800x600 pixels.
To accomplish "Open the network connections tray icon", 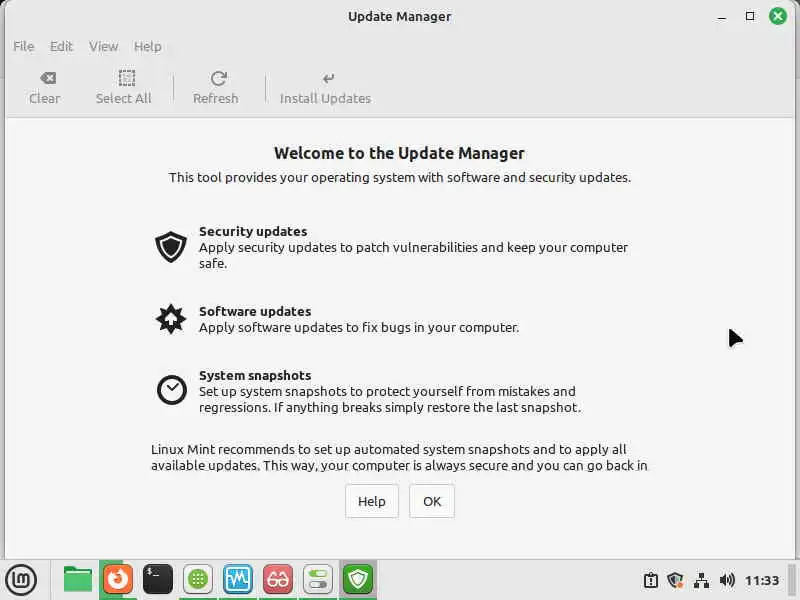I will 702,581.
